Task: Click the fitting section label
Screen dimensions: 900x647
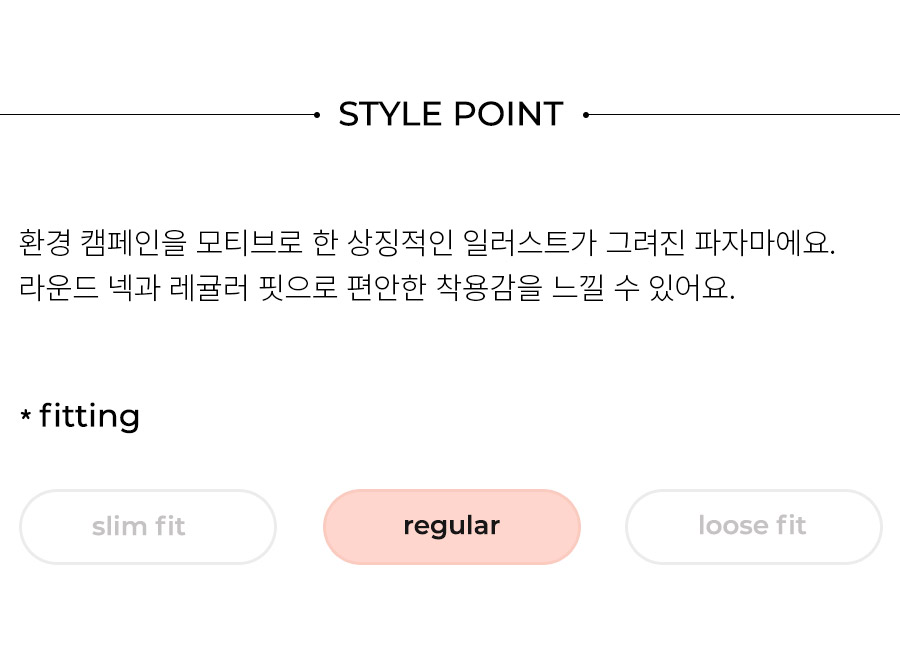Action: click(90, 416)
